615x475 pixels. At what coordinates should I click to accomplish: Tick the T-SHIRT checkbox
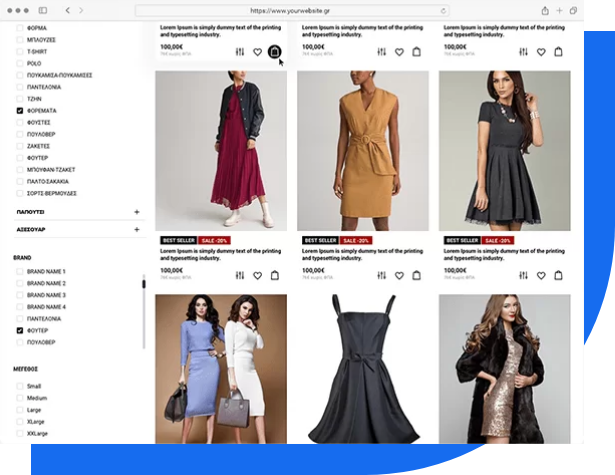[x=20, y=51]
